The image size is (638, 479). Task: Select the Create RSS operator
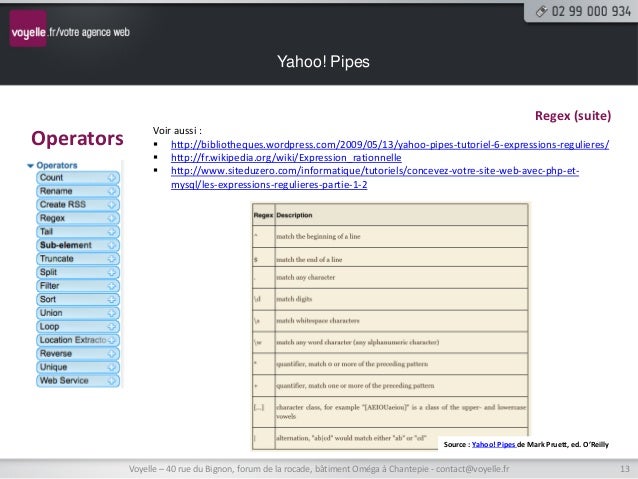(78, 205)
